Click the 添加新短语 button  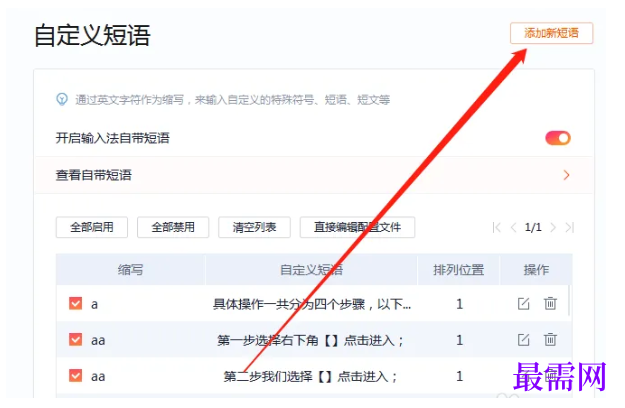tap(551, 33)
